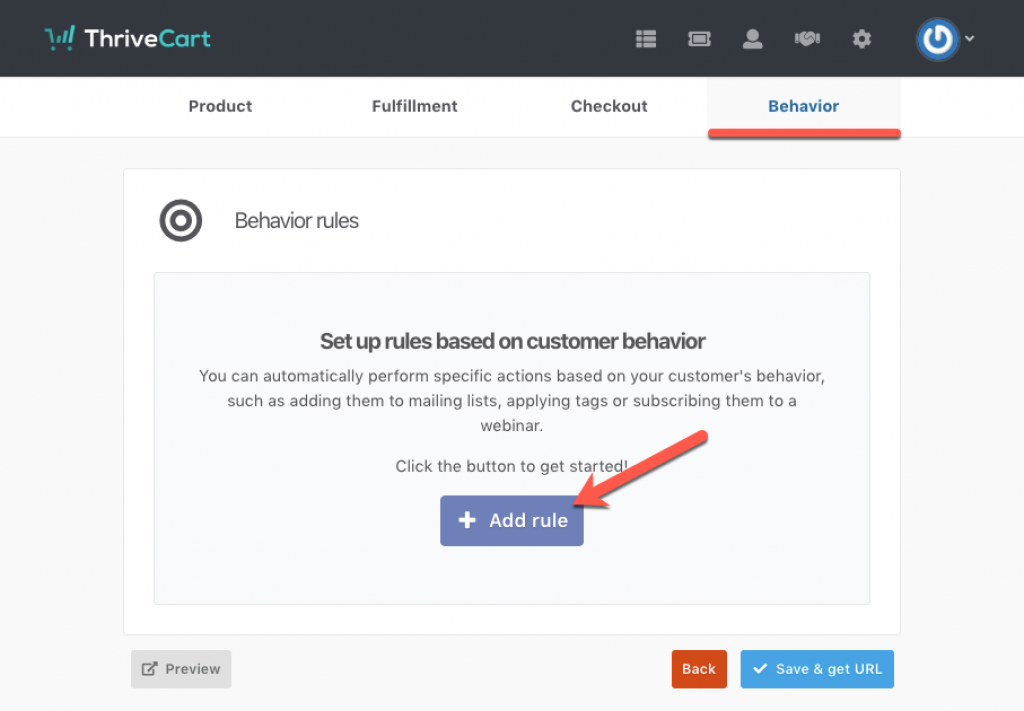Click the coupons ticket icon

(x=699, y=39)
